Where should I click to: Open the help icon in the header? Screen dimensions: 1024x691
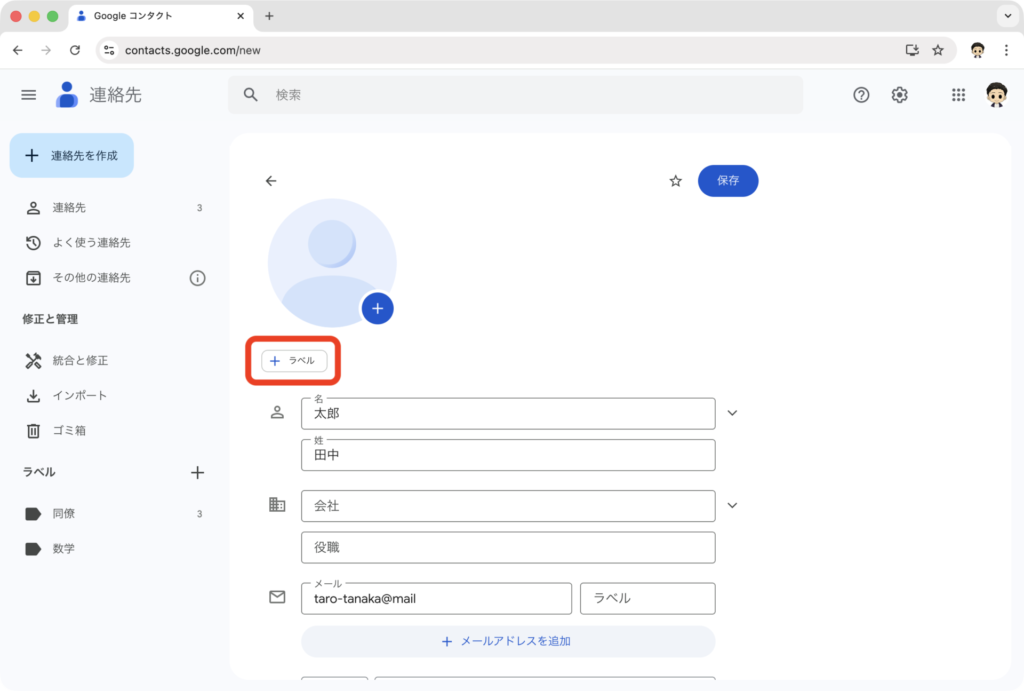[x=861, y=94]
